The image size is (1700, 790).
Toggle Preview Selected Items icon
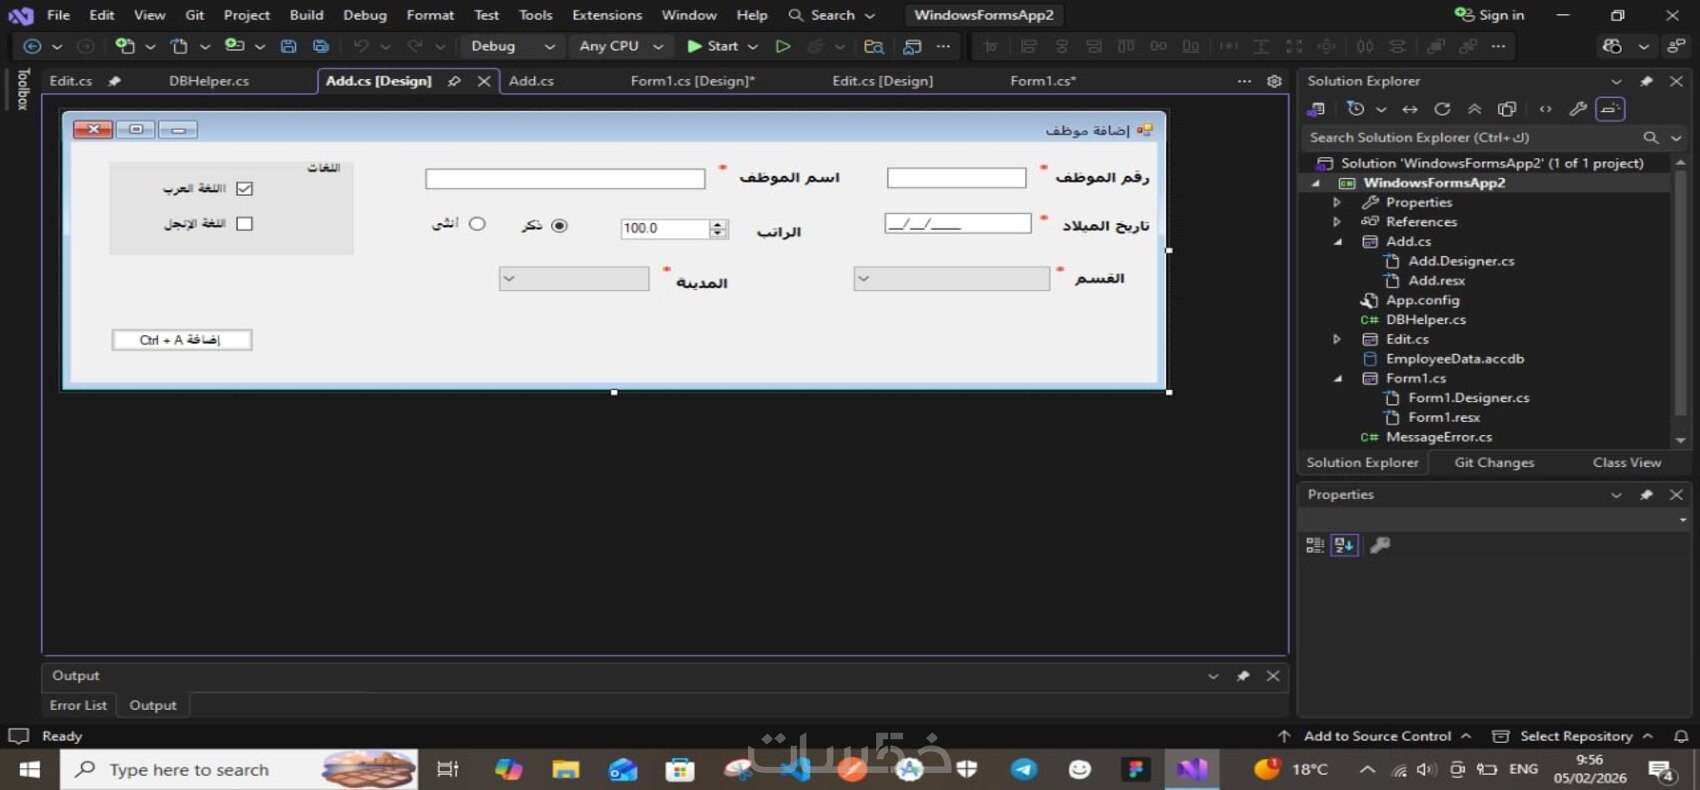[x=1610, y=109]
